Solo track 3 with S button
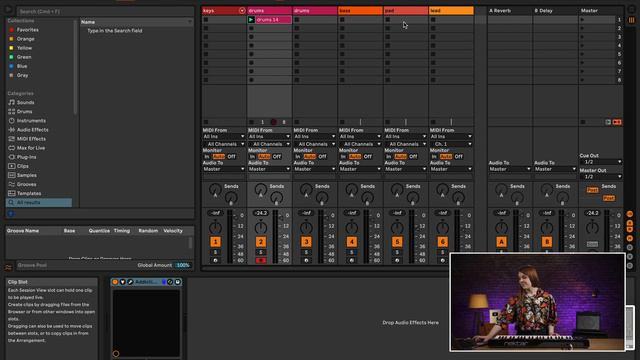This screenshot has width=640, height=360. pyautogui.click(x=306, y=253)
